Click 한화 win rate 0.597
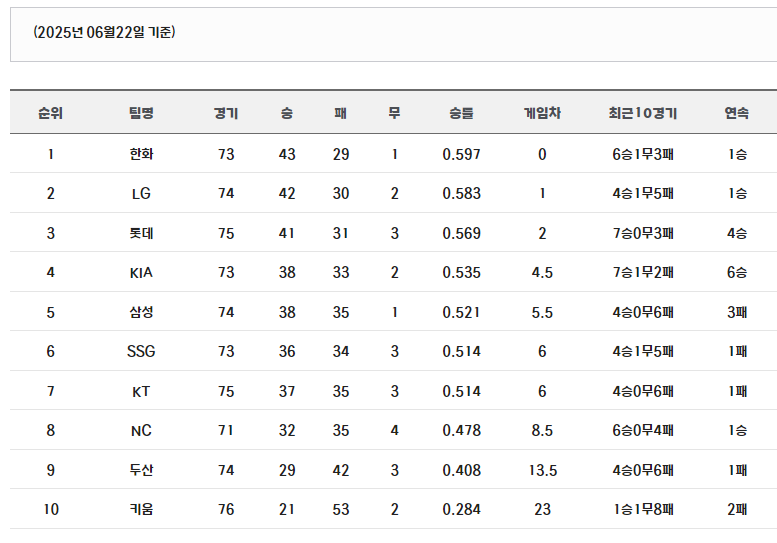Viewport: 777px width, 543px height. point(461,154)
